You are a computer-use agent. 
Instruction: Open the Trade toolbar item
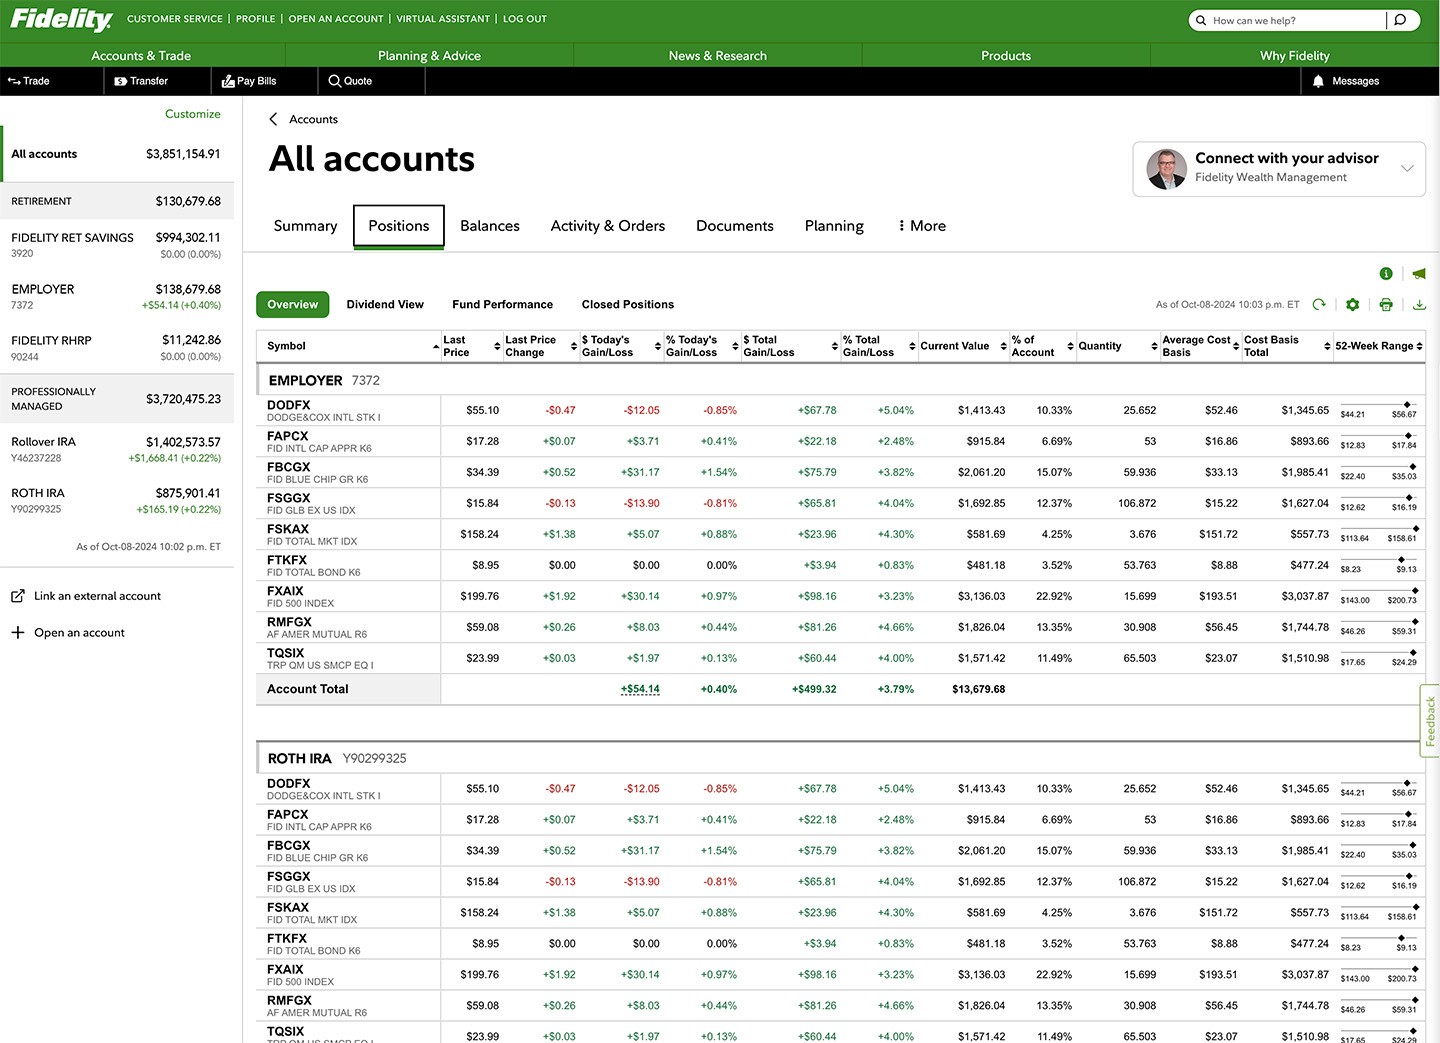(x=28, y=81)
